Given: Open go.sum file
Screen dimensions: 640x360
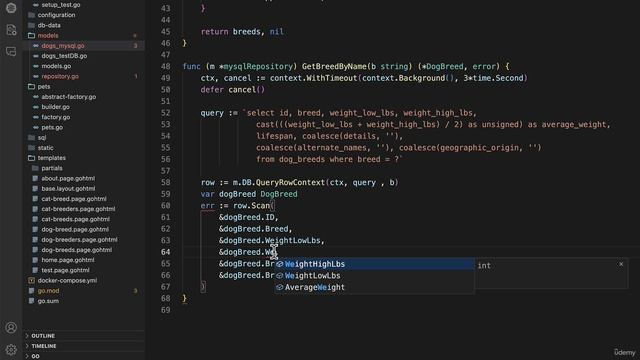Looking at the screenshot, I should tap(84, 301).
